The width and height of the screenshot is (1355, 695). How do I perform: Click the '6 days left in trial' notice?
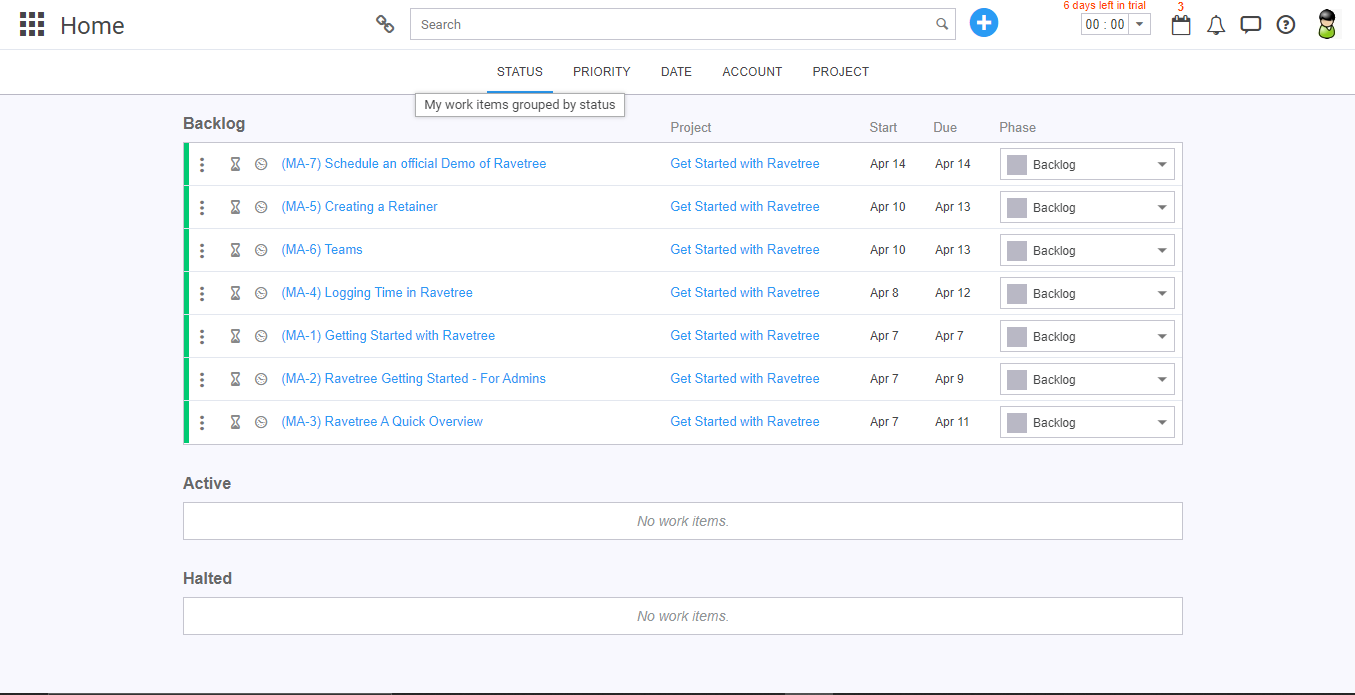[x=1104, y=6]
